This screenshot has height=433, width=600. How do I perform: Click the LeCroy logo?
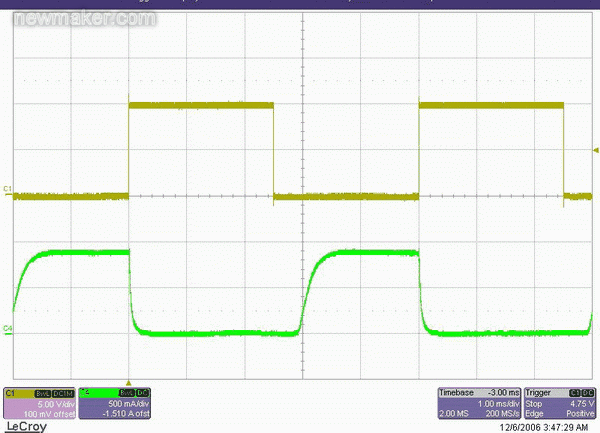[25, 425]
